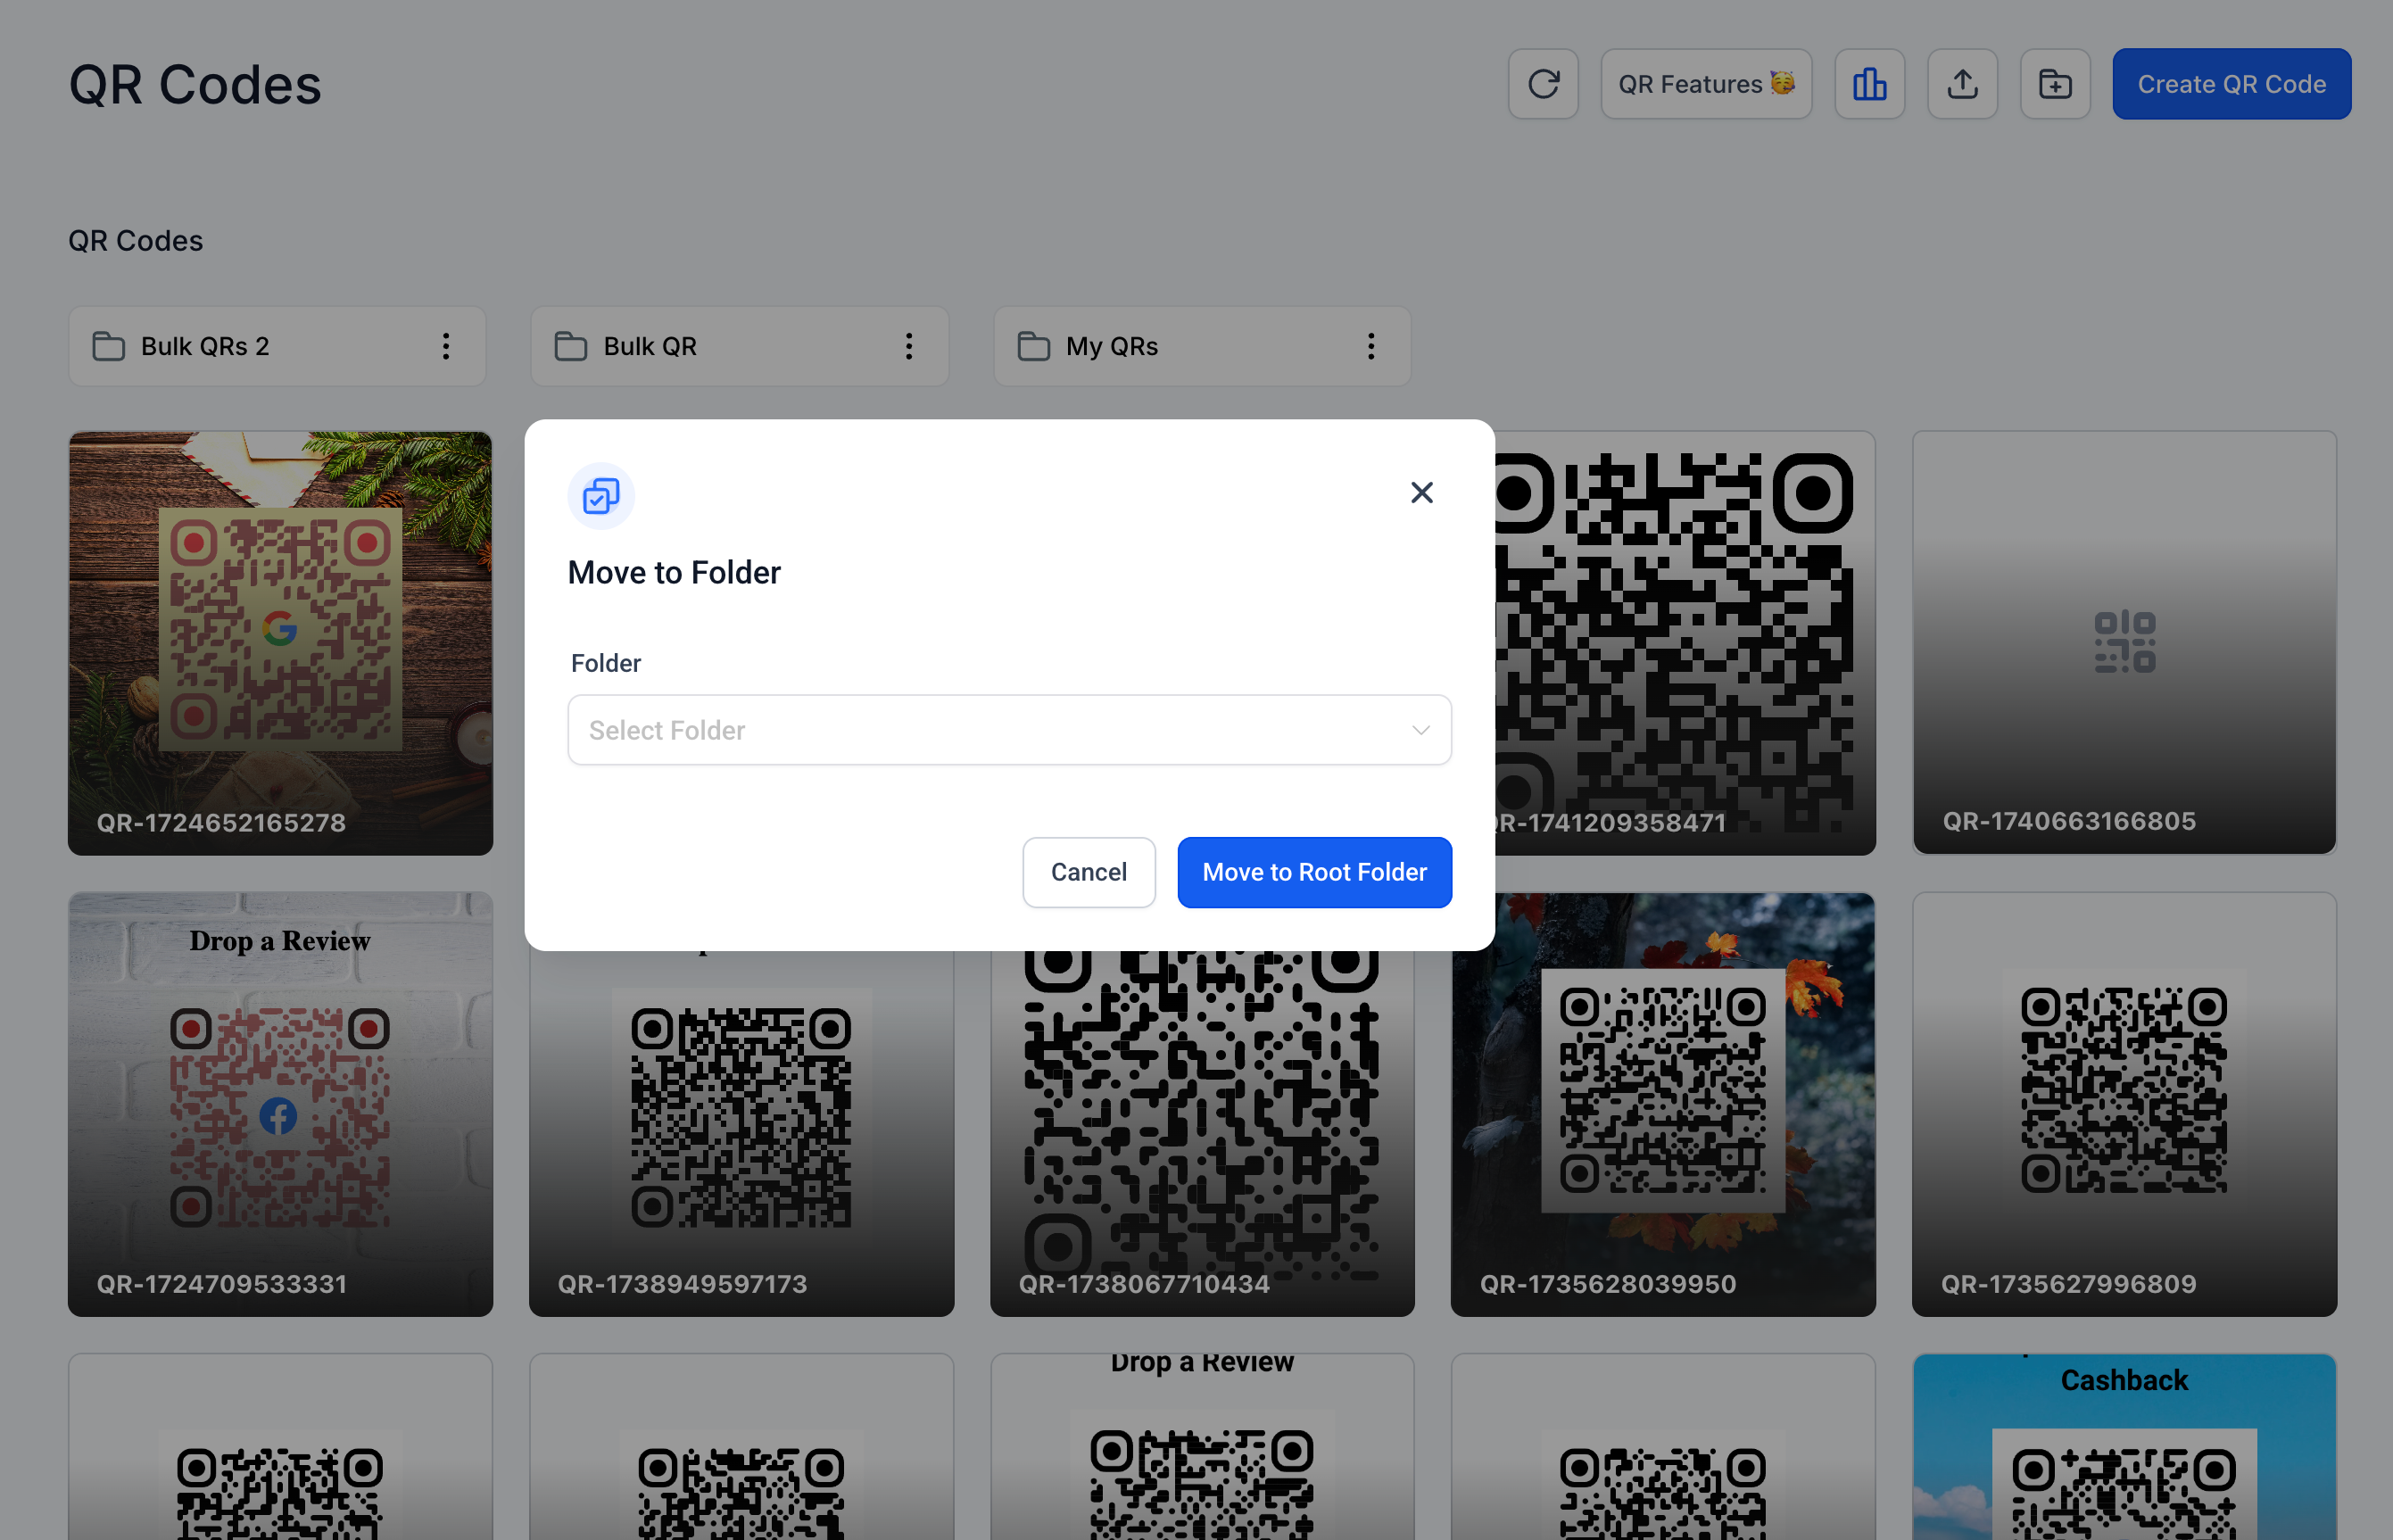Viewport: 2393px width, 1540px height.
Task: Click the new folder icon button
Action: 2055,84
